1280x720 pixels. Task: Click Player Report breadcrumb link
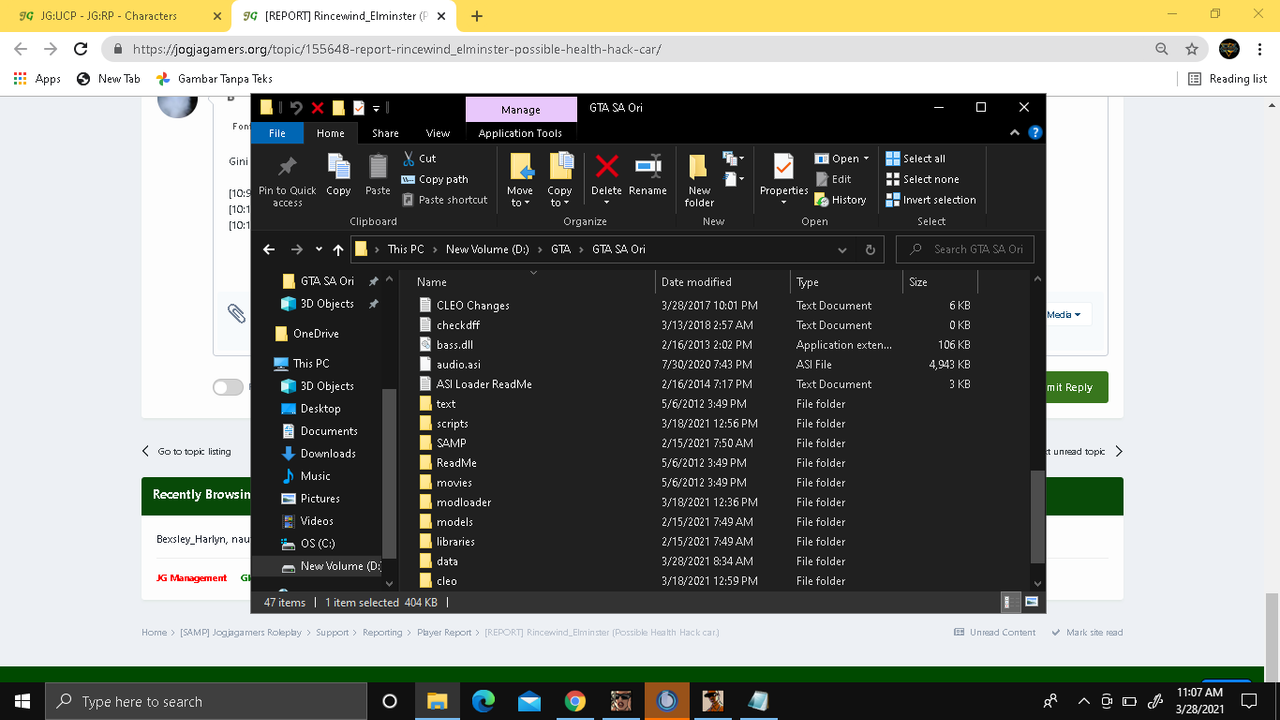444,632
